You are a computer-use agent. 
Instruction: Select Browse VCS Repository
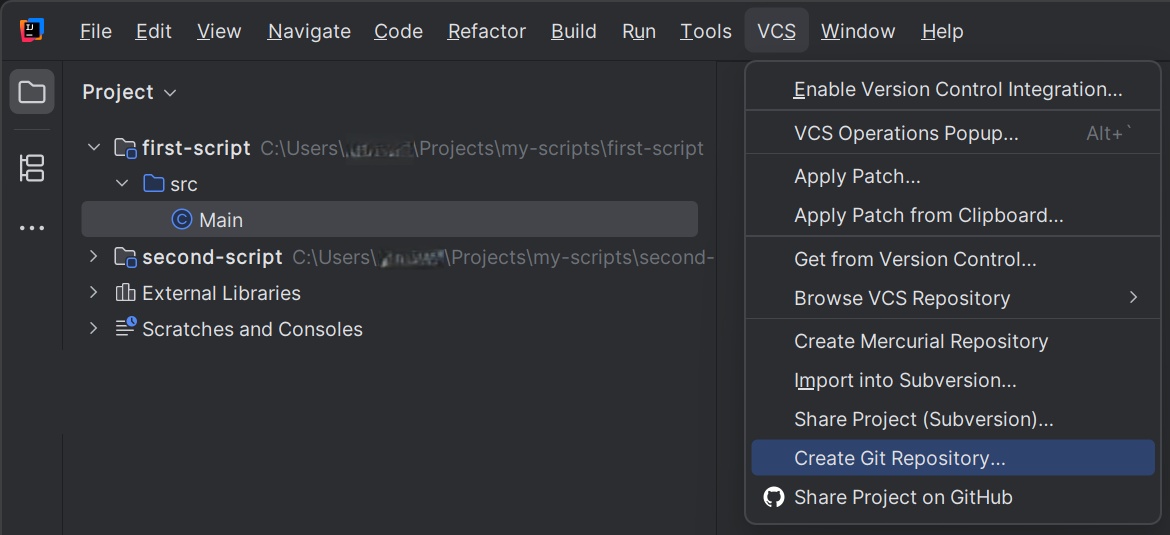point(953,298)
